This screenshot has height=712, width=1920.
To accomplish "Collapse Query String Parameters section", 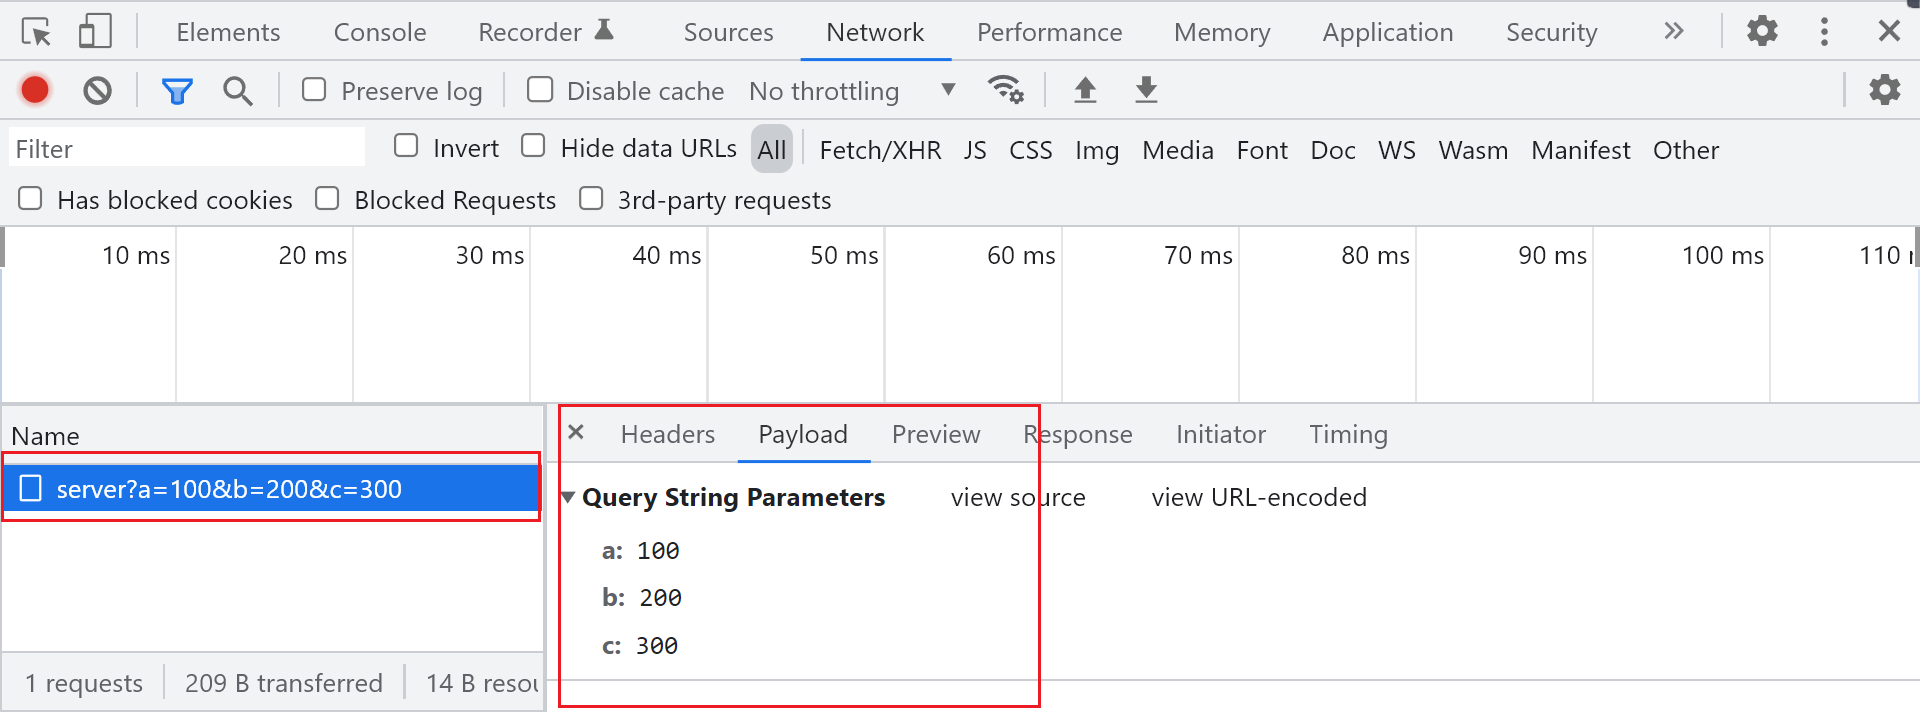I will click(x=568, y=497).
